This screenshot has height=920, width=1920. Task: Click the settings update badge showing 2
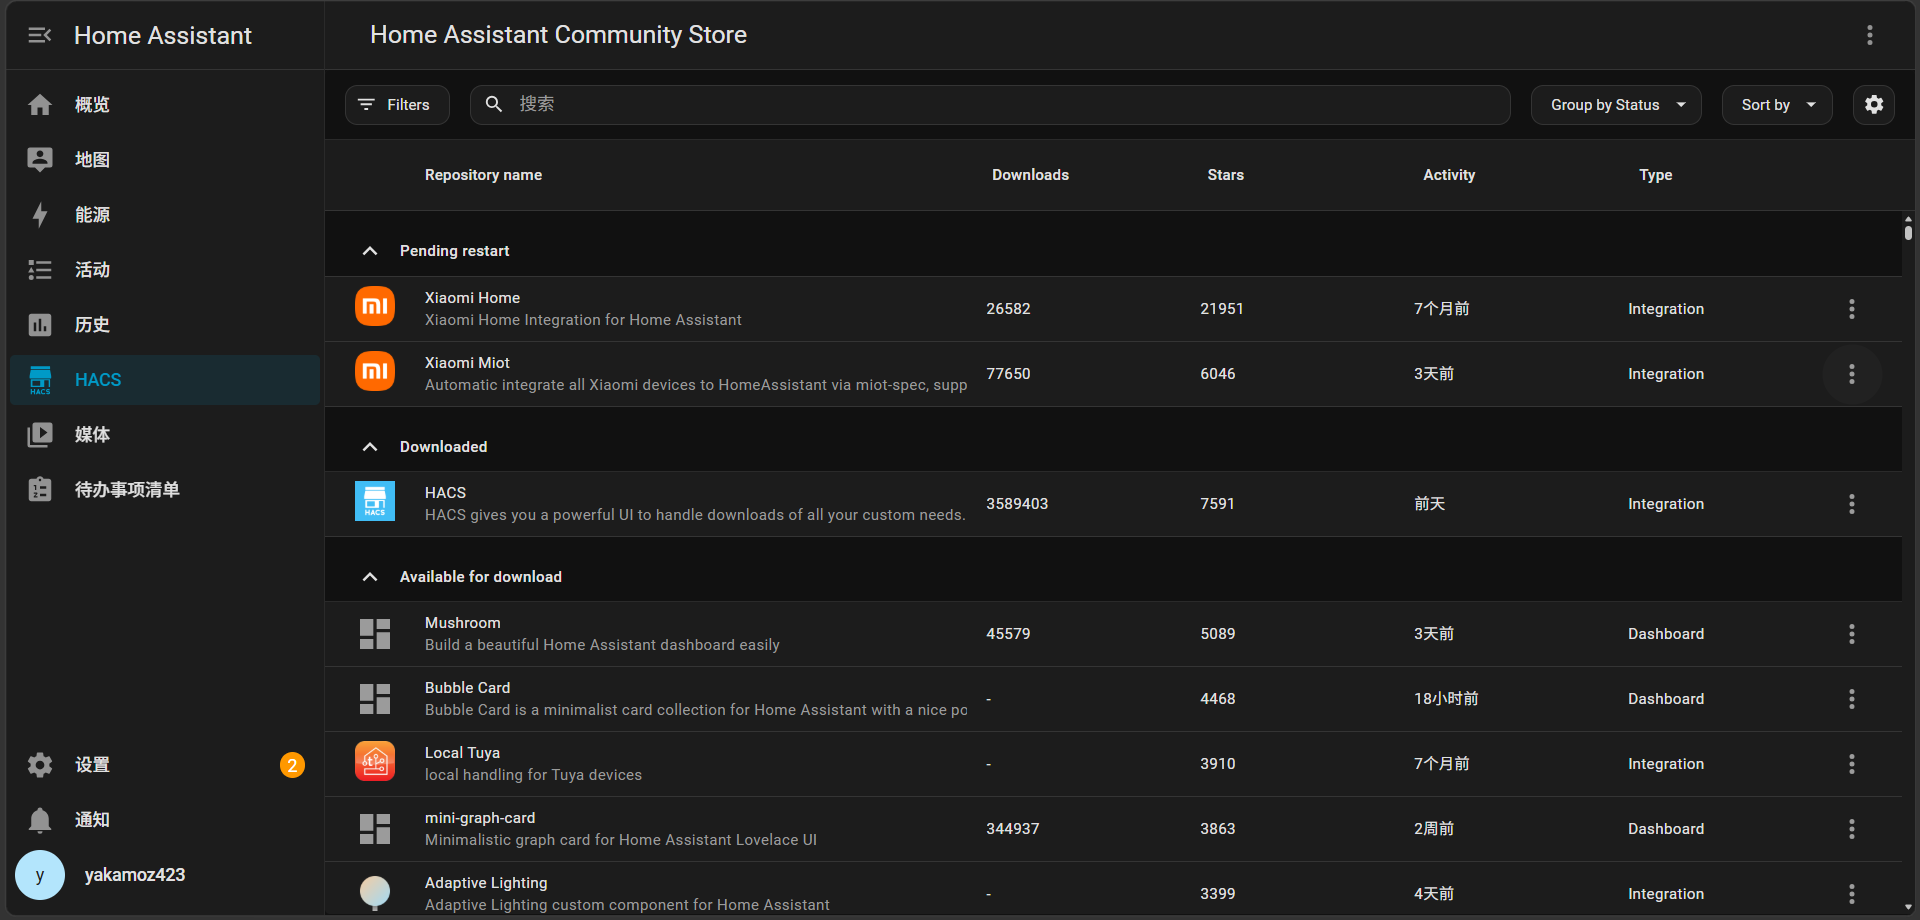point(292,765)
